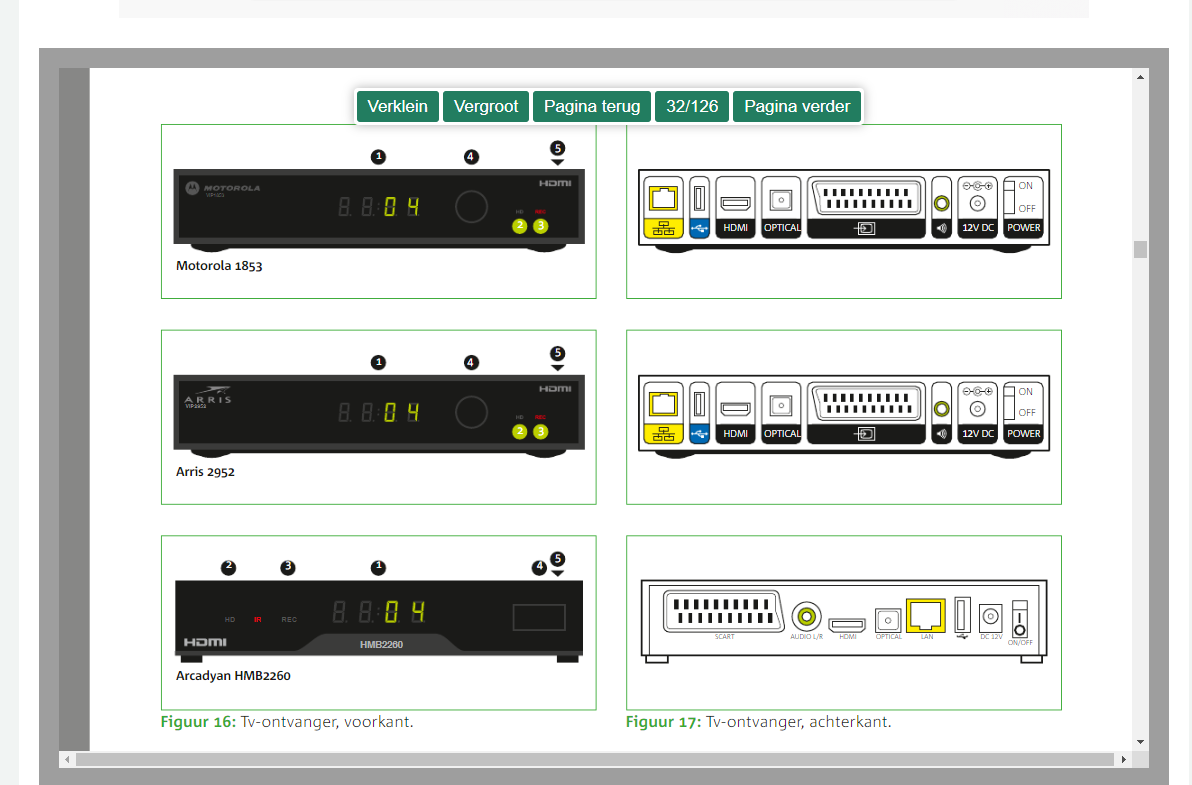Click the Motorola 1853 front view image
Image resolution: width=1192 pixels, height=785 pixels.
point(379,210)
